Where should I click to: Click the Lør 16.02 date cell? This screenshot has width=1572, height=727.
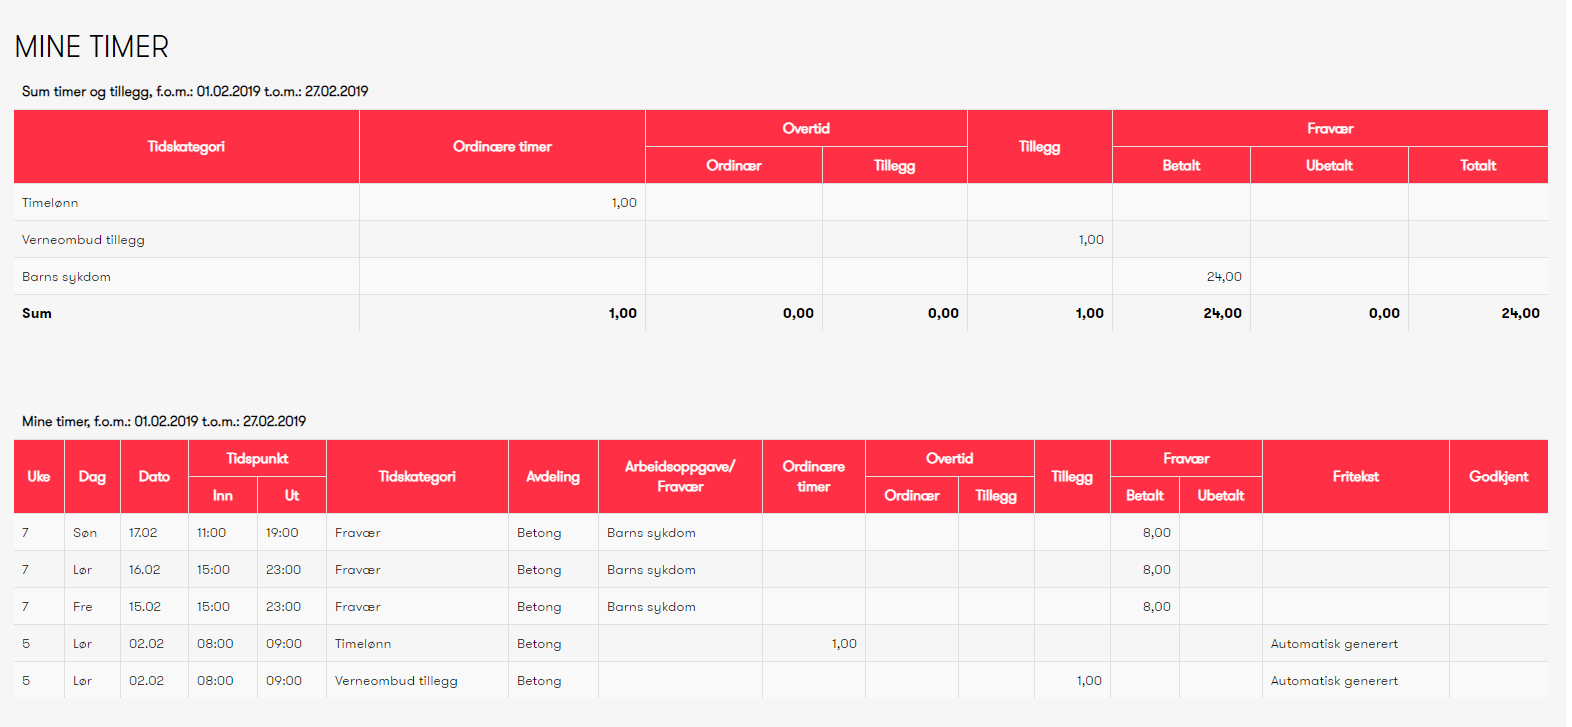click(x=145, y=570)
